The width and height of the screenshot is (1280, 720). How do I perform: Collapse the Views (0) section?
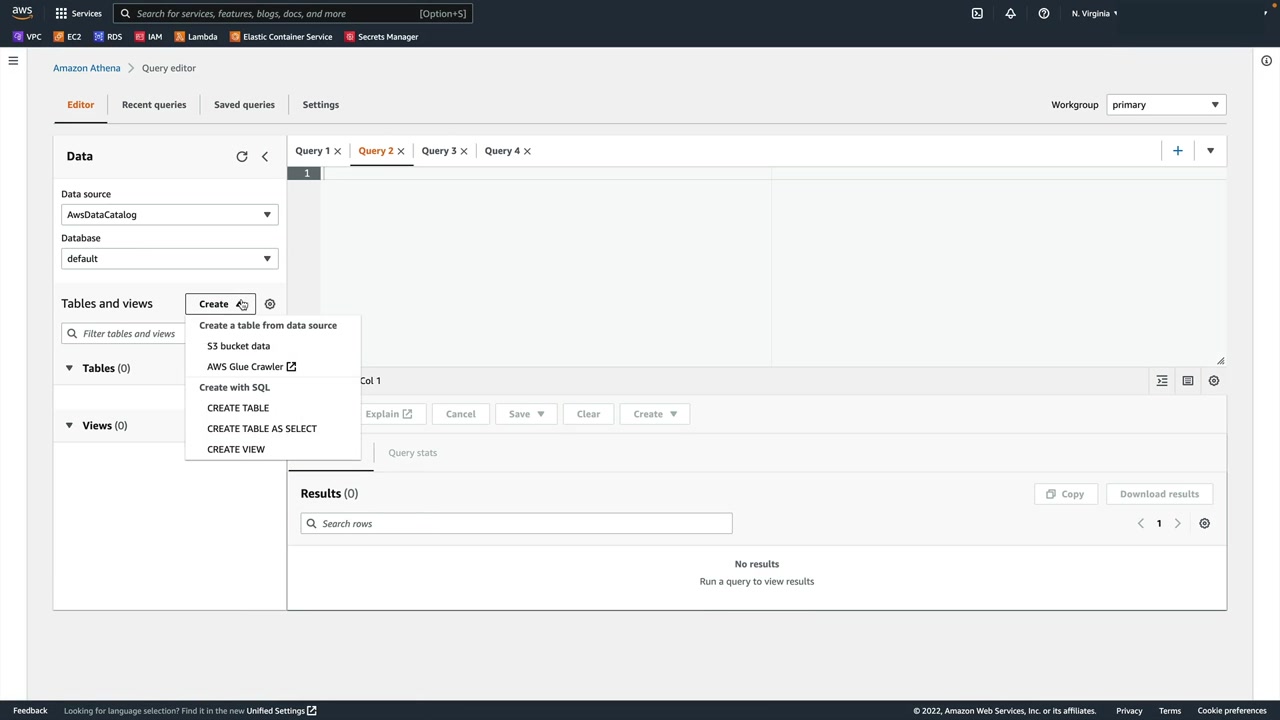click(69, 426)
